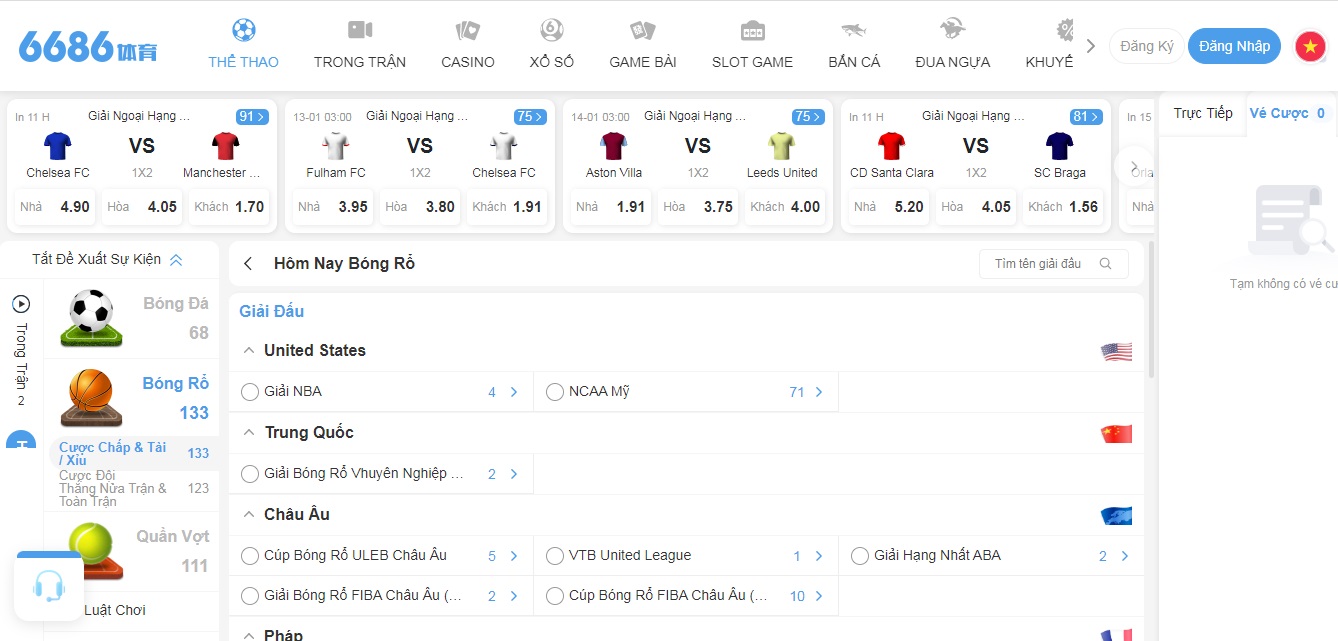Open NCAA Mỹ 71 matches arrow
1338x641 pixels.
819,392
